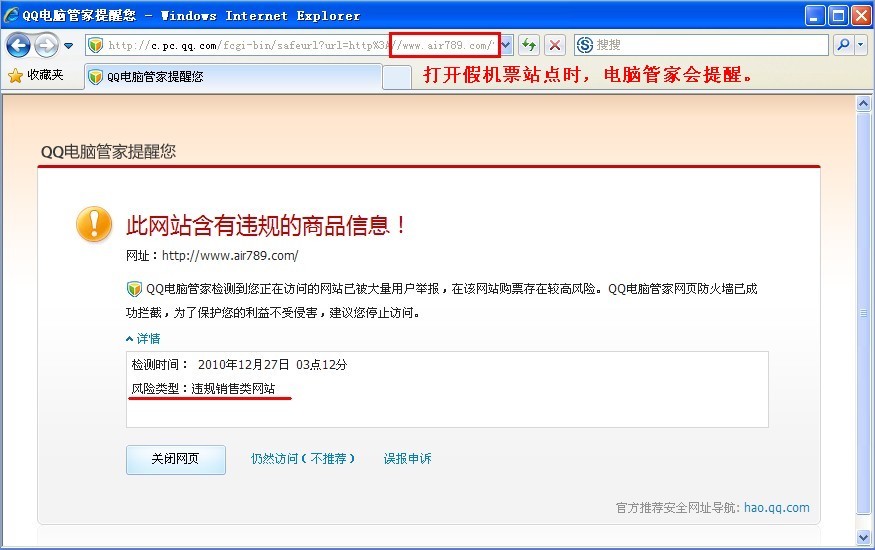Click the vertical scrollbar thumb
This screenshot has height=550, width=875.
click(863, 313)
